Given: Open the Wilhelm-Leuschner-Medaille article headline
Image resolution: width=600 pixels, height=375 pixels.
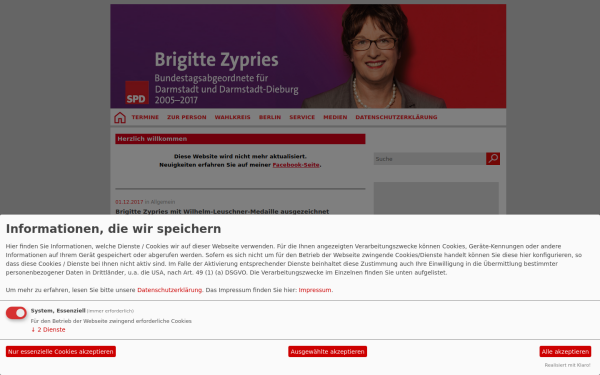Looking at the screenshot, I should (x=222, y=211).
